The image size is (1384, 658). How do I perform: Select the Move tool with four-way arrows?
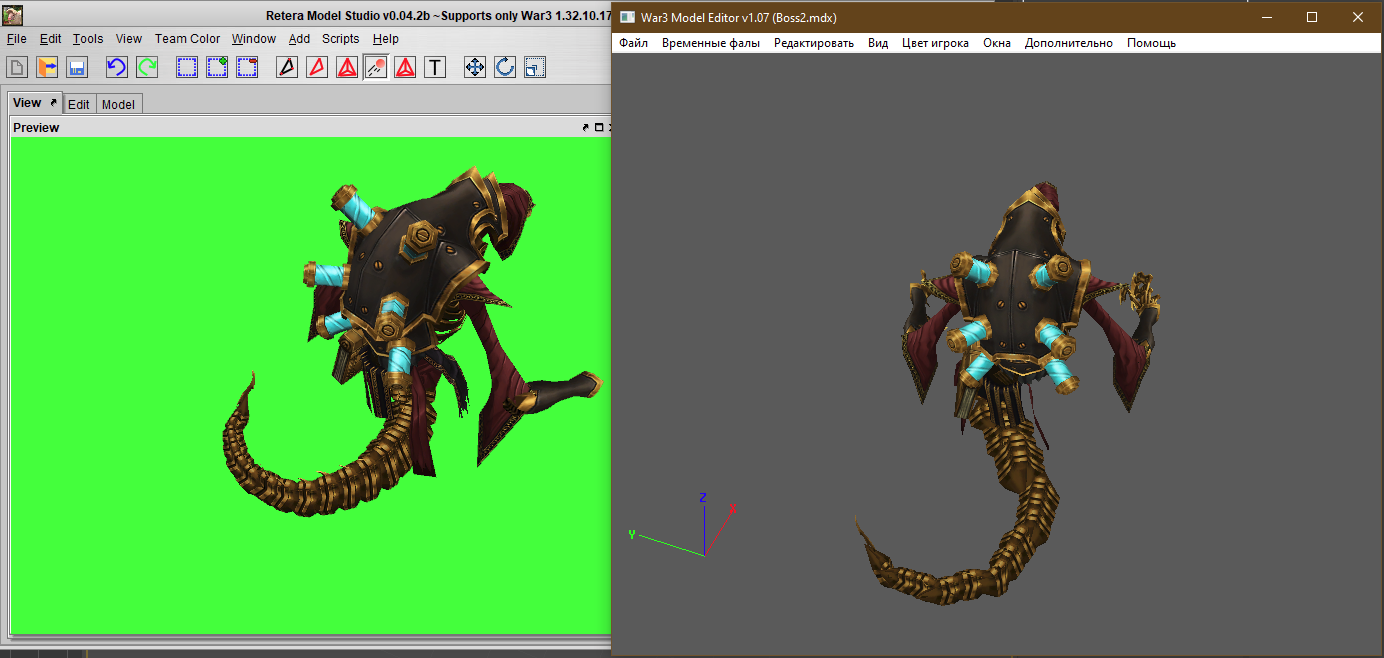pos(475,67)
